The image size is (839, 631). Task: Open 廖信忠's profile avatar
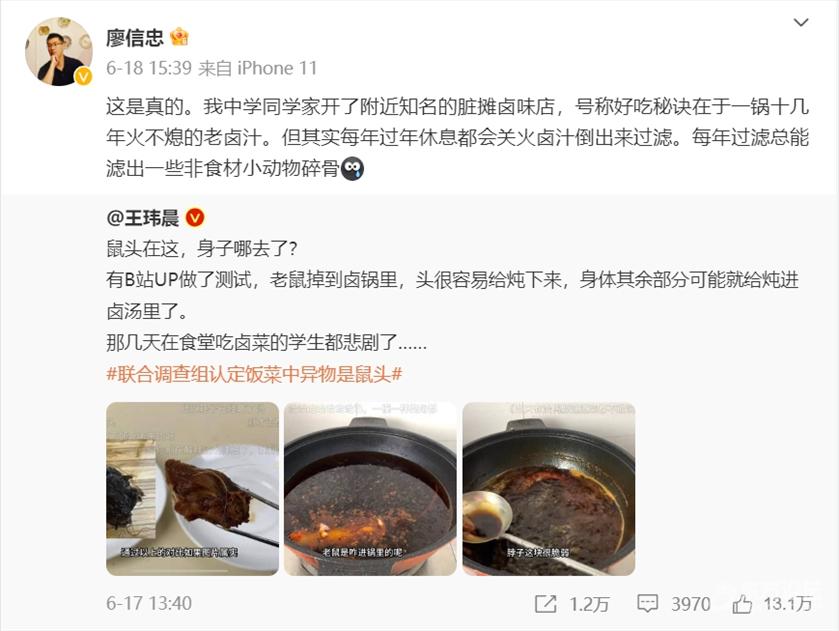coord(59,51)
